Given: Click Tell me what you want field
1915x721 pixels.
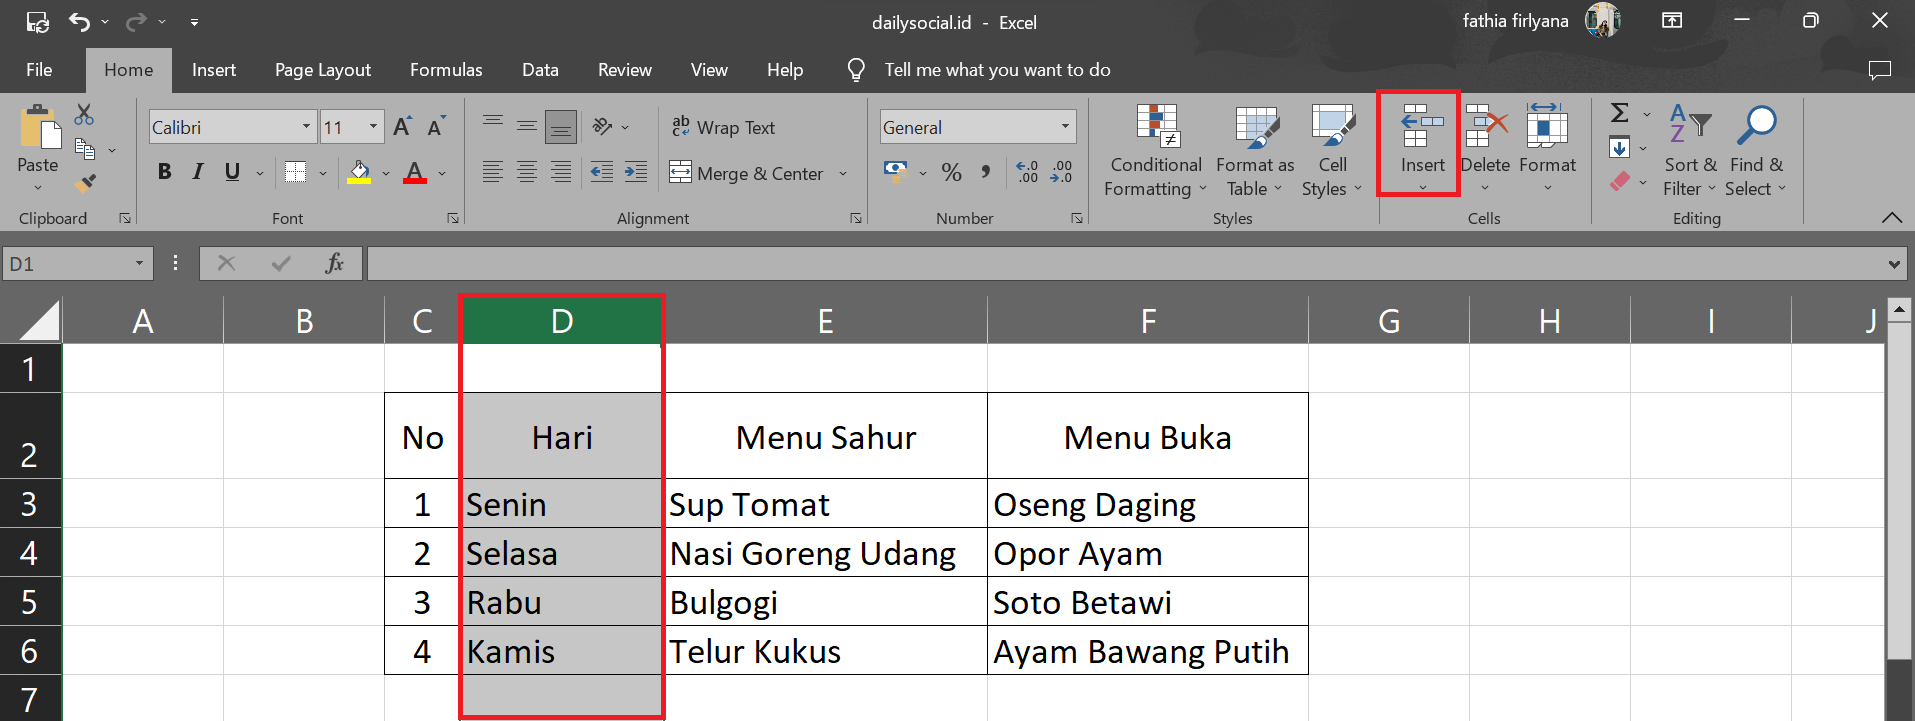Looking at the screenshot, I should pos(997,70).
